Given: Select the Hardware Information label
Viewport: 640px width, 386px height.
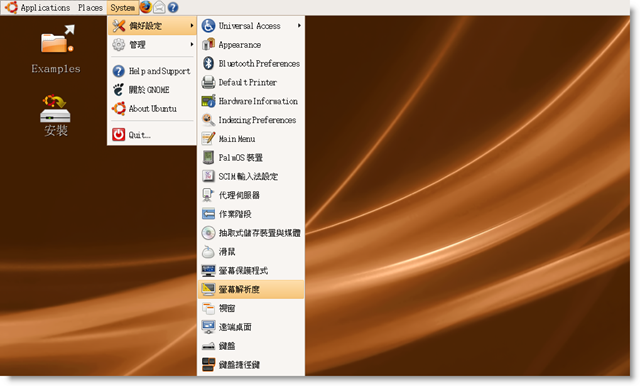Looking at the screenshot, I should pos(258,101).
